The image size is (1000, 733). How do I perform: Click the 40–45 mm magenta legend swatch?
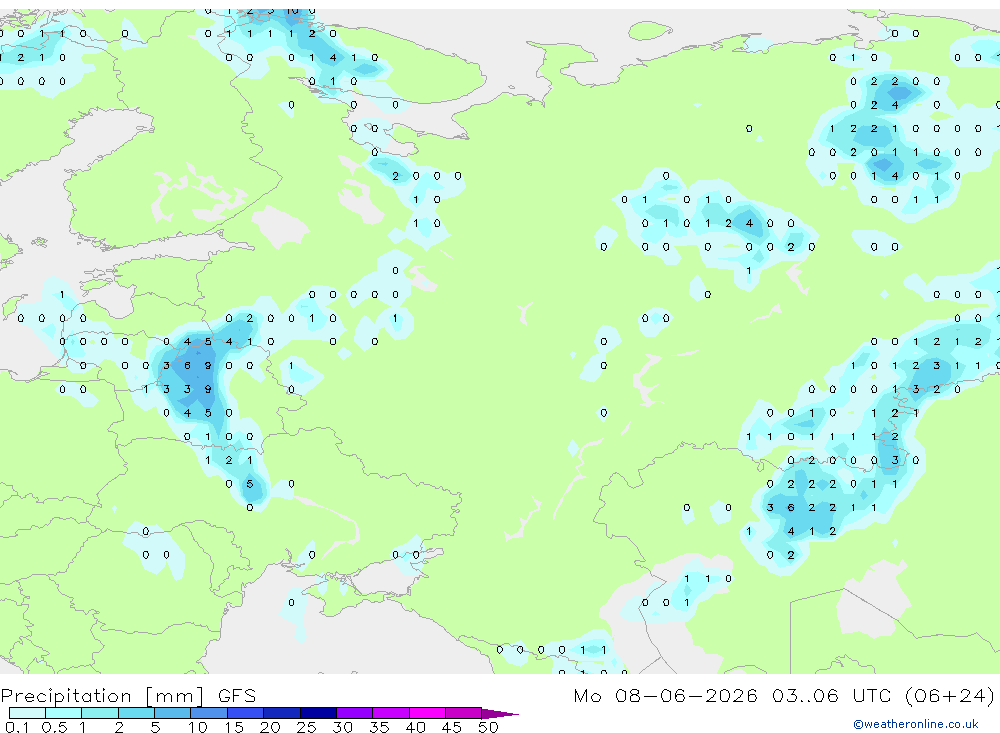(x=427, y=713)
